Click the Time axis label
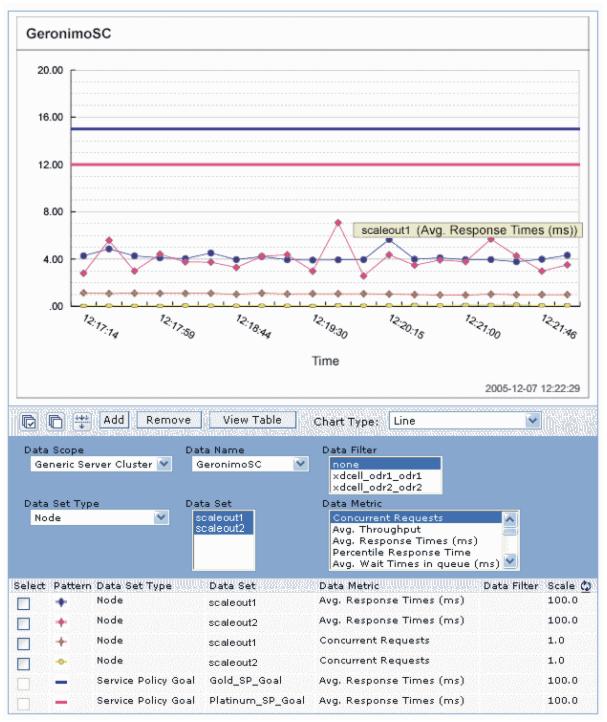 coord(326,361)
